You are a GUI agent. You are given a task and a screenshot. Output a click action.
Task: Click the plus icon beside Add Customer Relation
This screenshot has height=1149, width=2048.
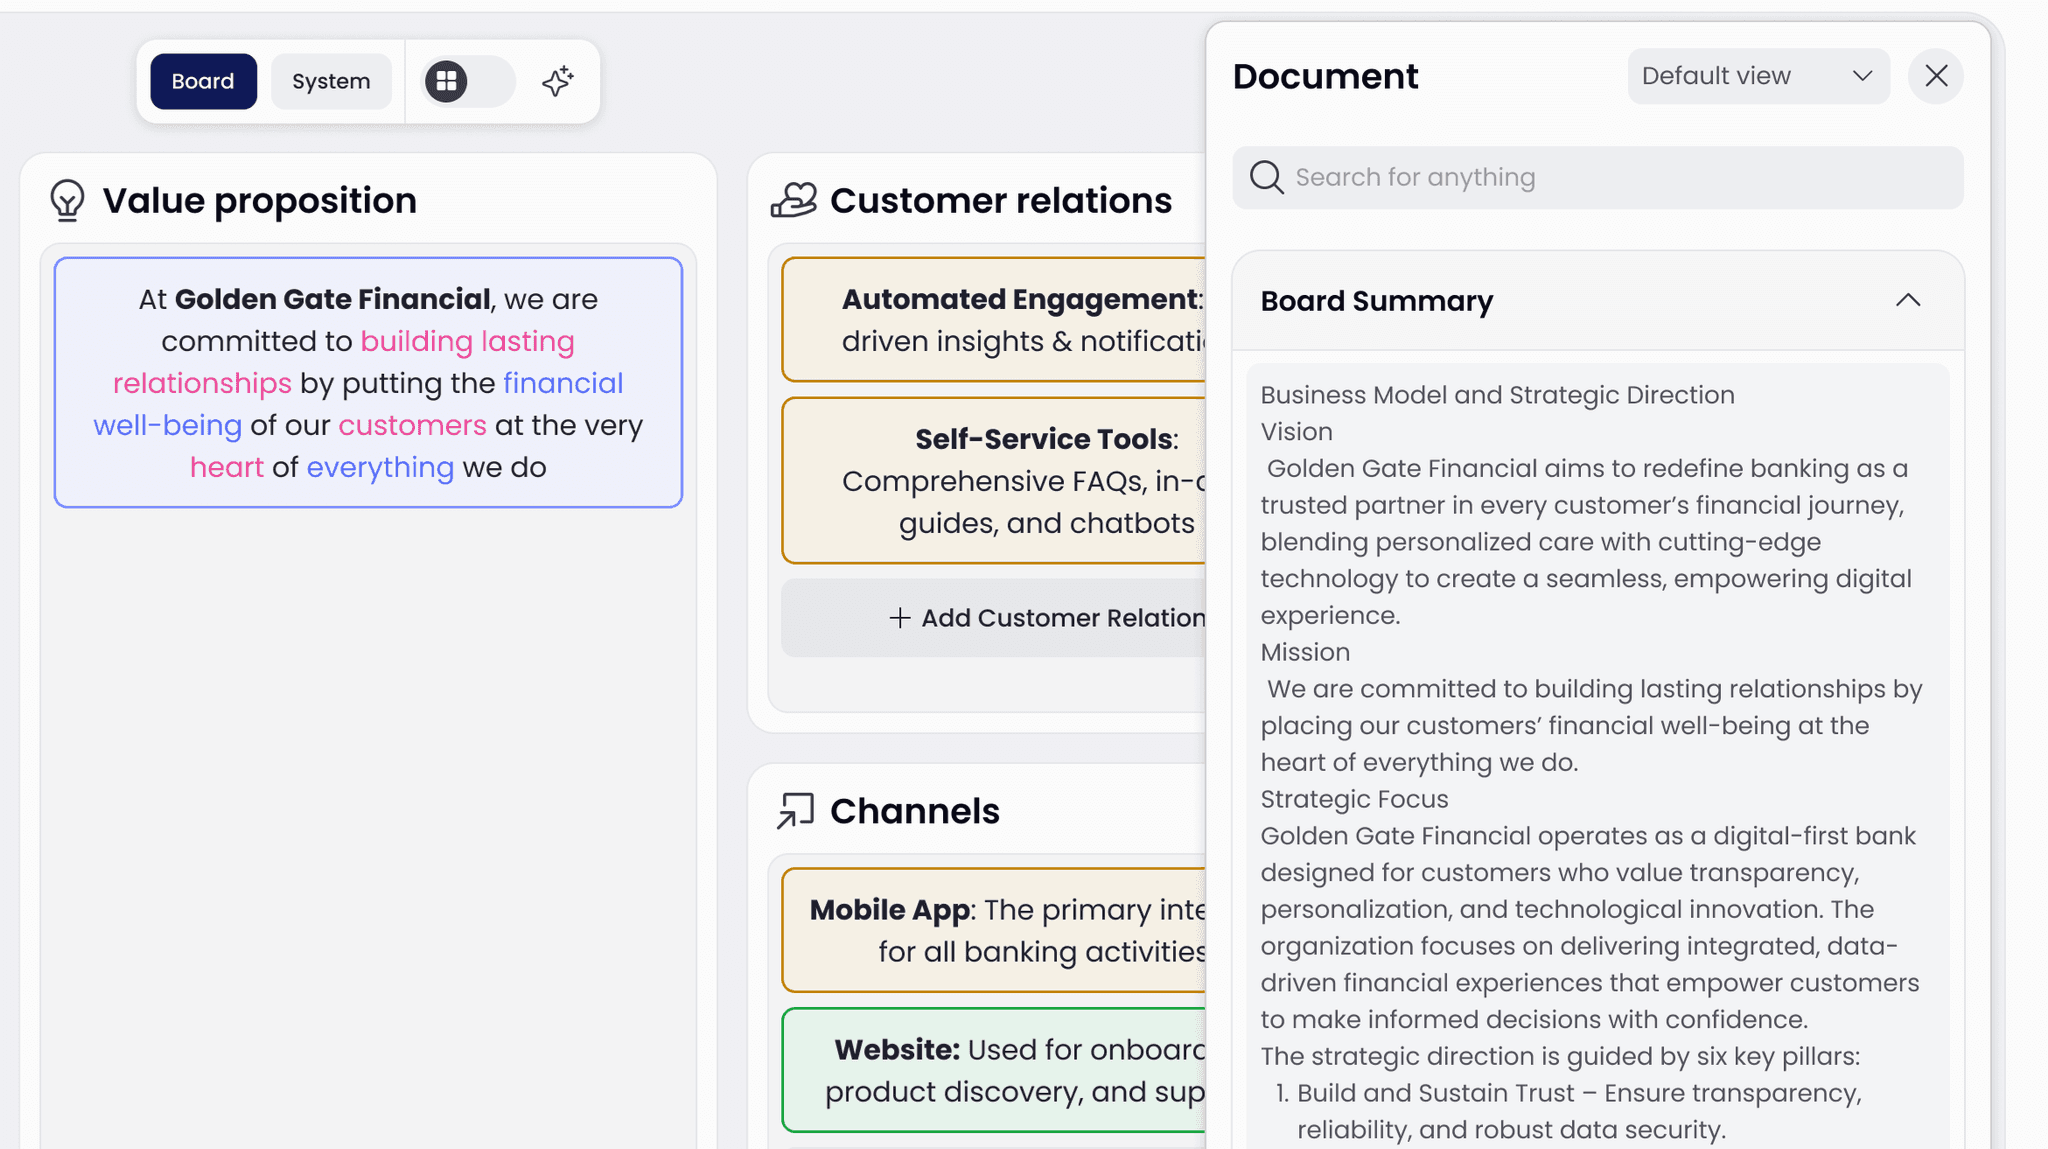(x=900, y=618)
